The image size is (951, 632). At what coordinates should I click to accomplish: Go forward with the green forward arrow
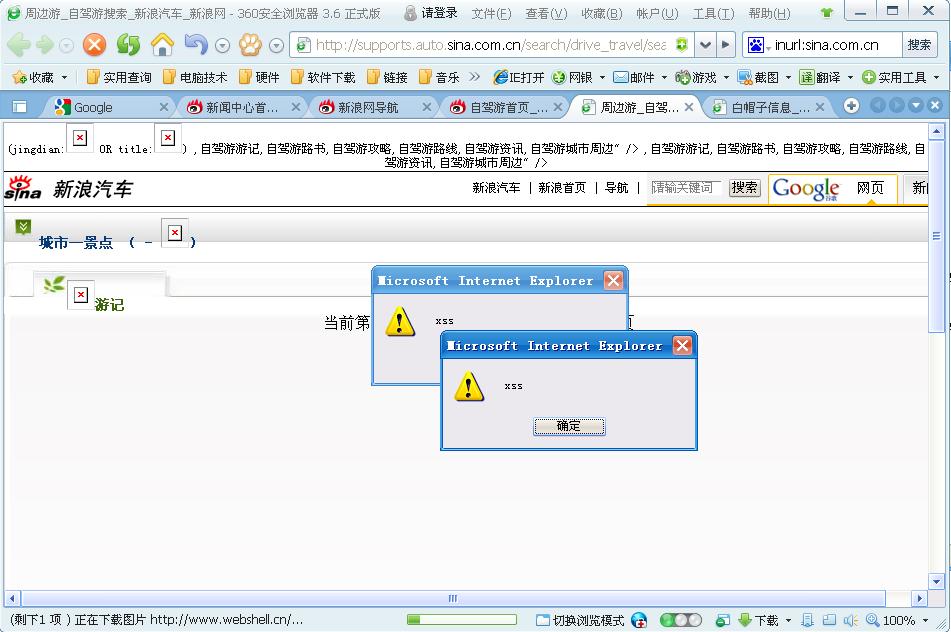coord(45,45)
